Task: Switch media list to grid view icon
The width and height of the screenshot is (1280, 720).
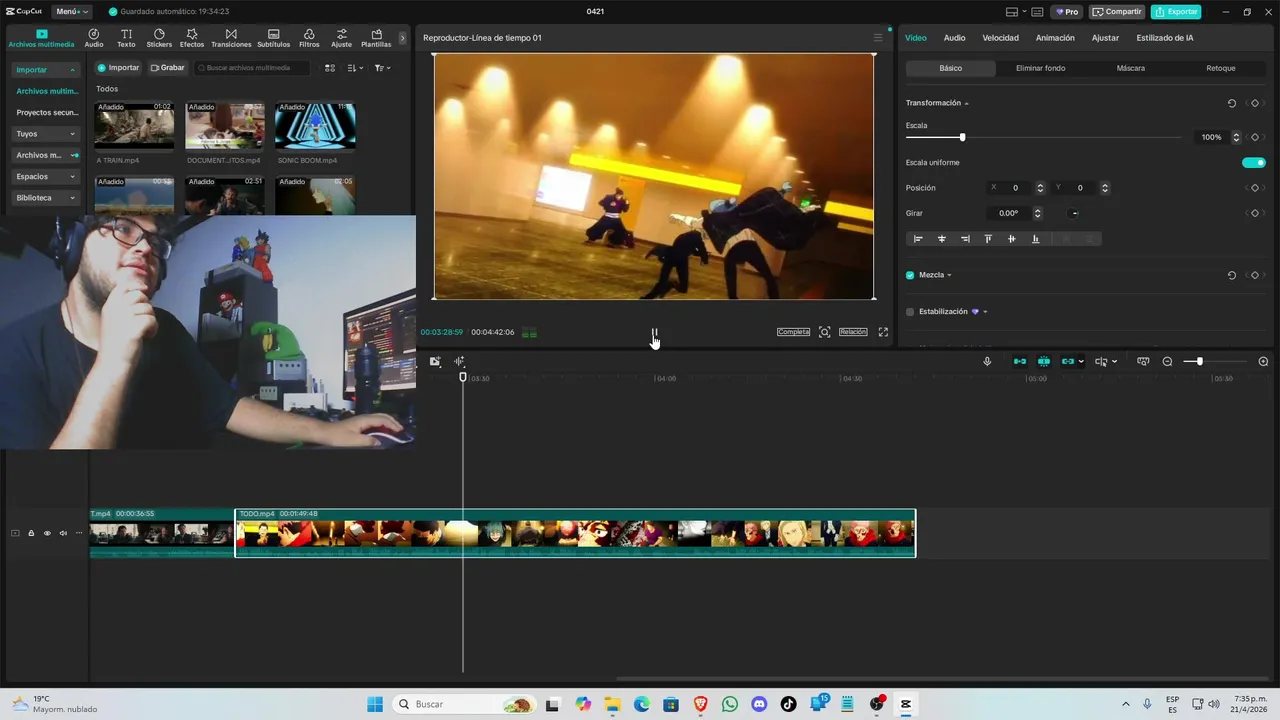Action: click(330, 68)
